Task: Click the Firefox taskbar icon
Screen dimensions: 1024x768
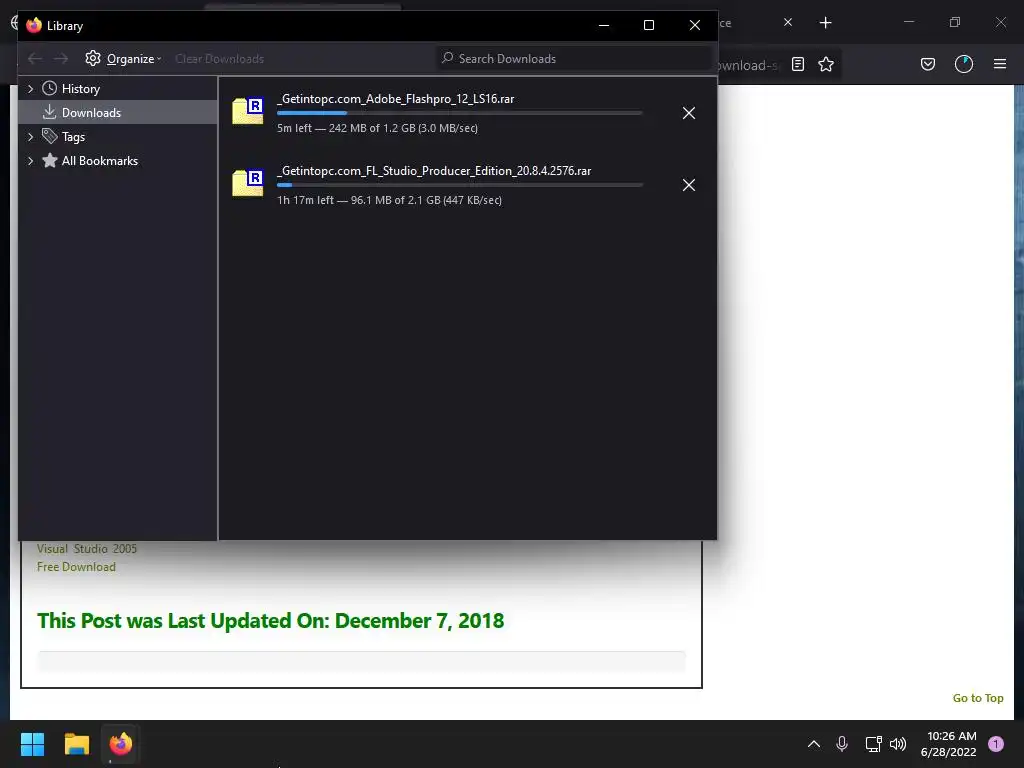Action: [x=120, y=744]
